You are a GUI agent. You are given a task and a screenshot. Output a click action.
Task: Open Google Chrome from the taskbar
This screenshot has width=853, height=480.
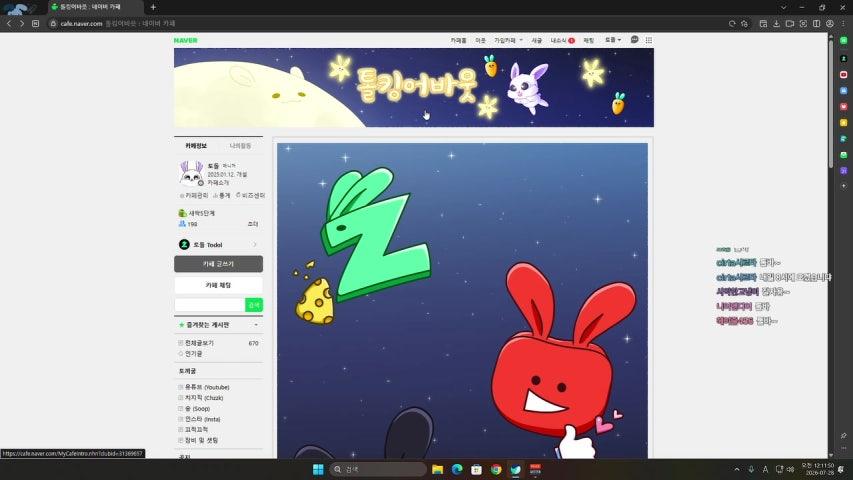(x=496, y=469)
